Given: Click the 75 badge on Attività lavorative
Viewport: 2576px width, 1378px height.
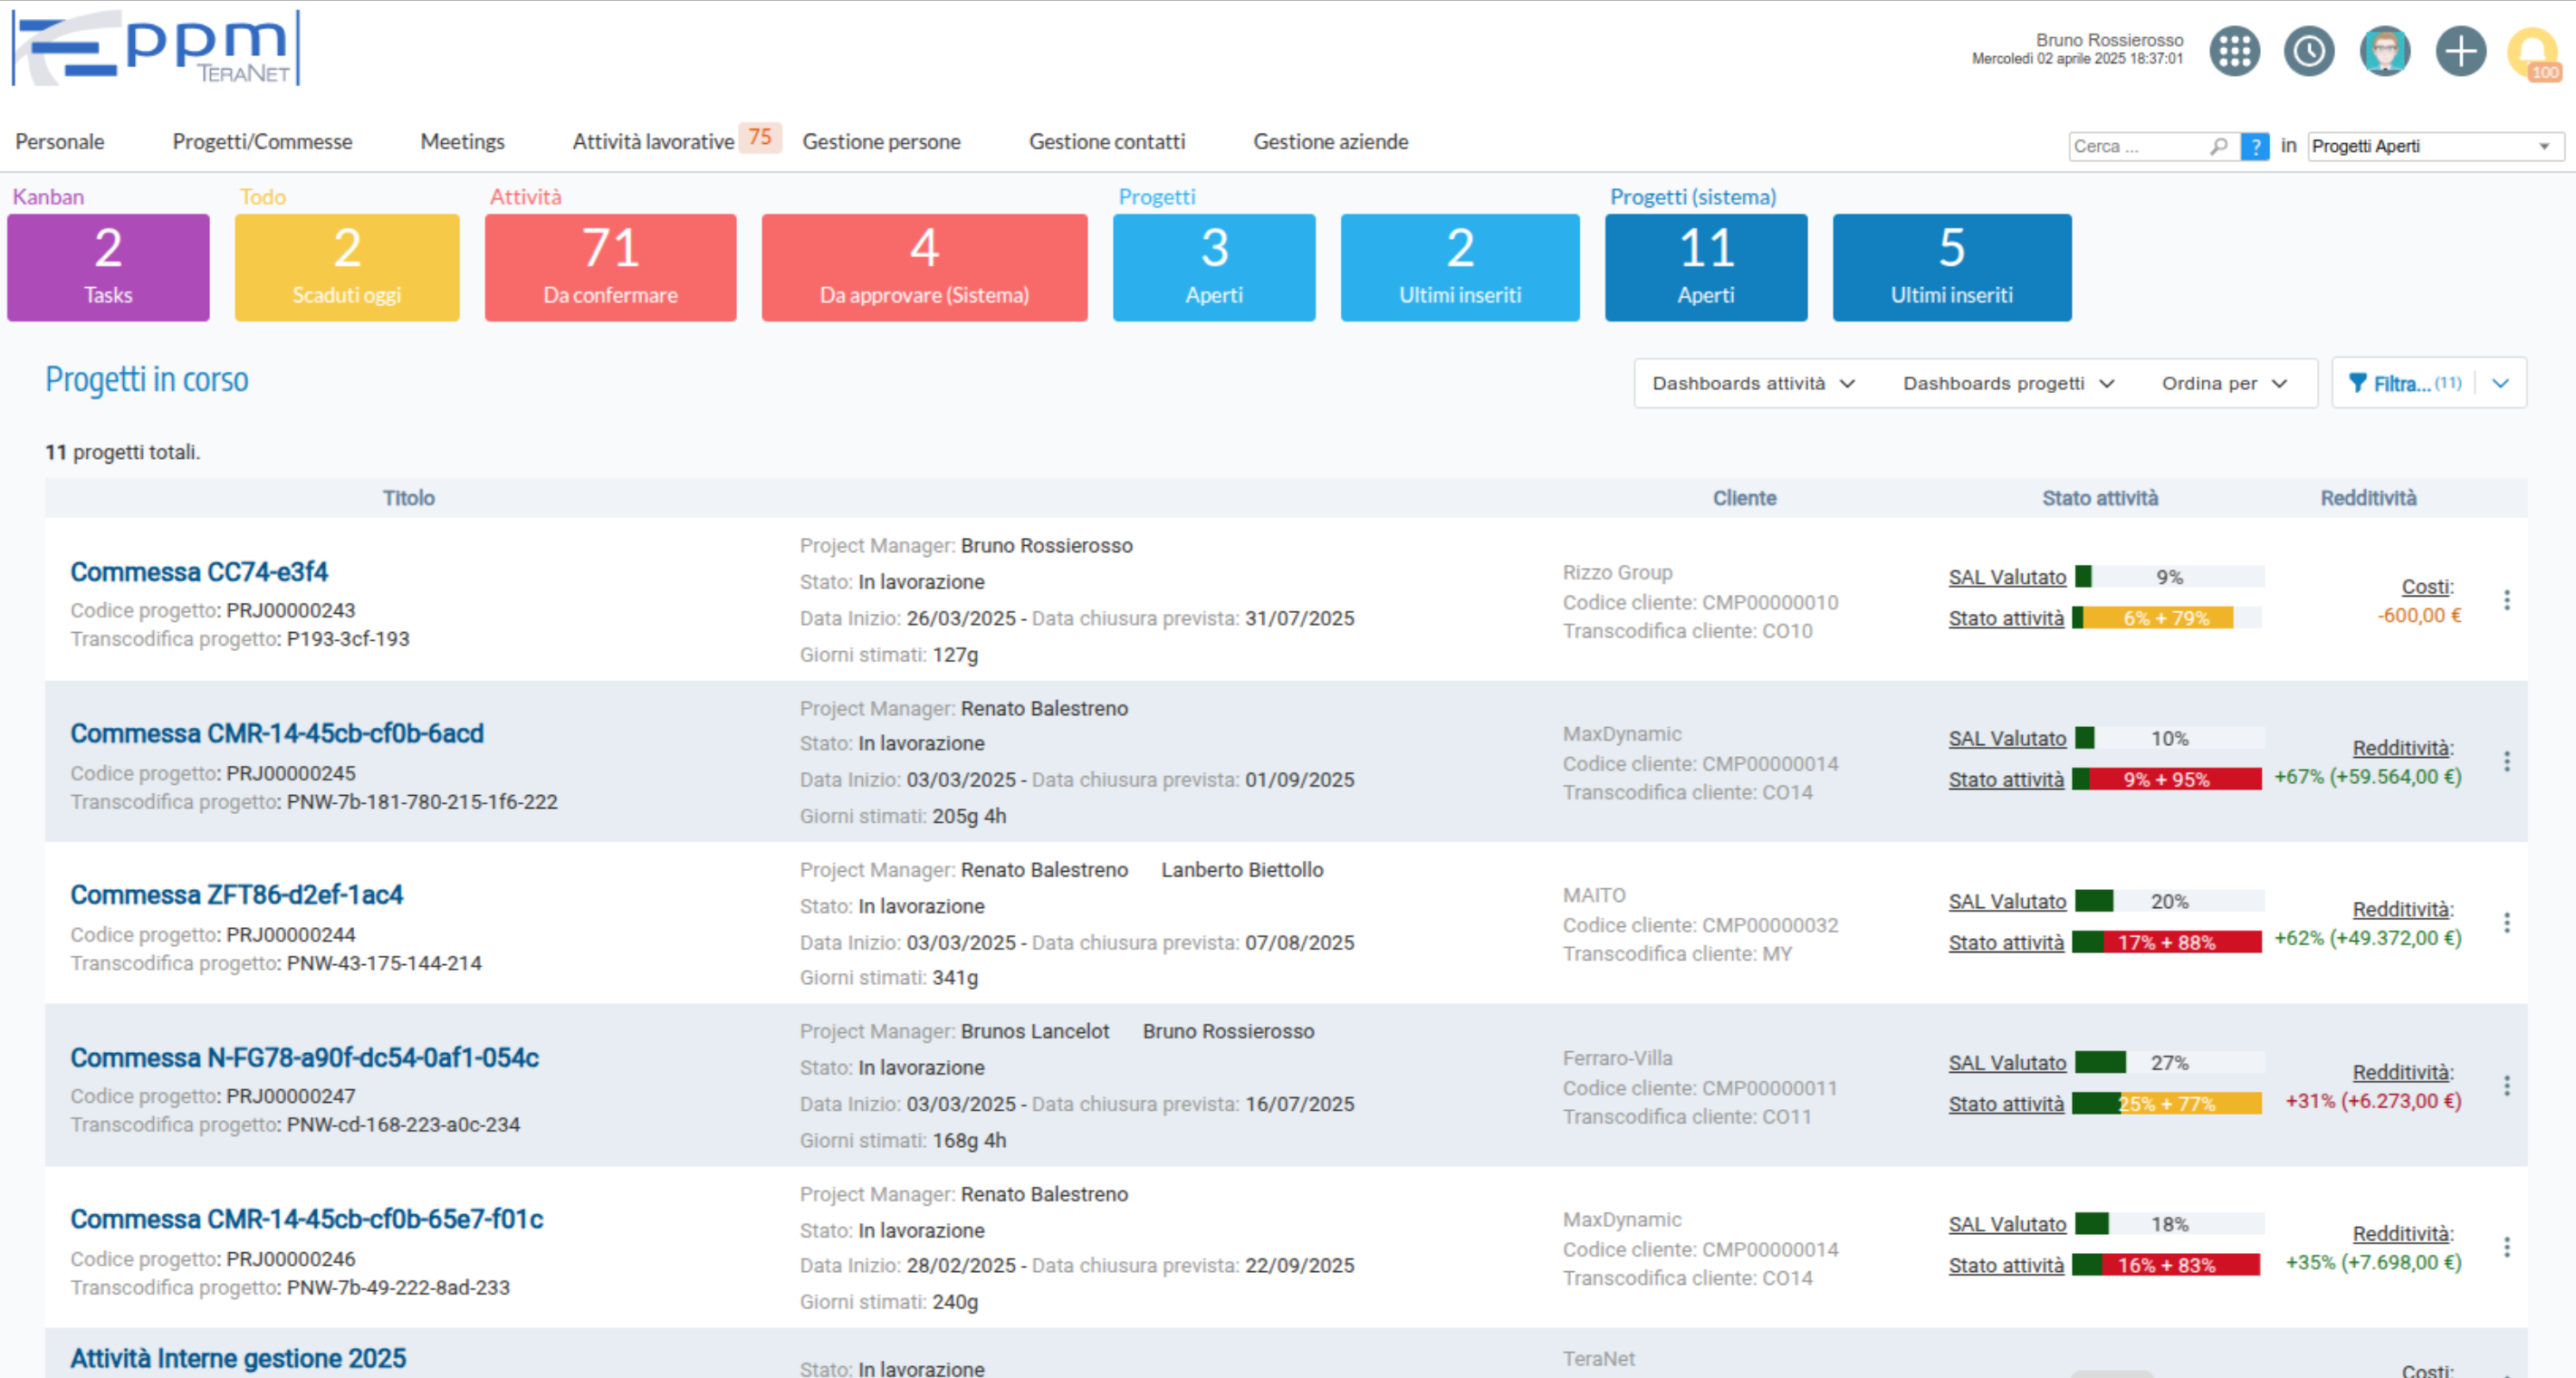Looking at the screenshot, I should click(x=760, y=138).
